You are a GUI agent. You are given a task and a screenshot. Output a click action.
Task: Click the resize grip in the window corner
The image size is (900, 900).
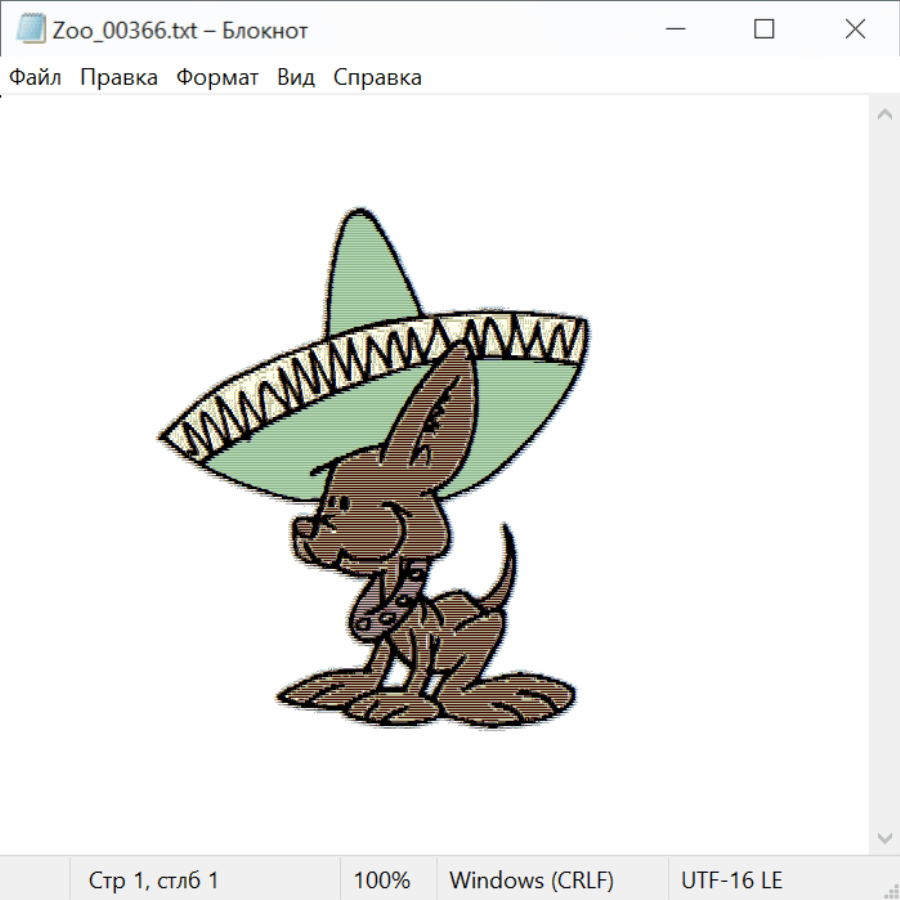click(x=891, y=891)
